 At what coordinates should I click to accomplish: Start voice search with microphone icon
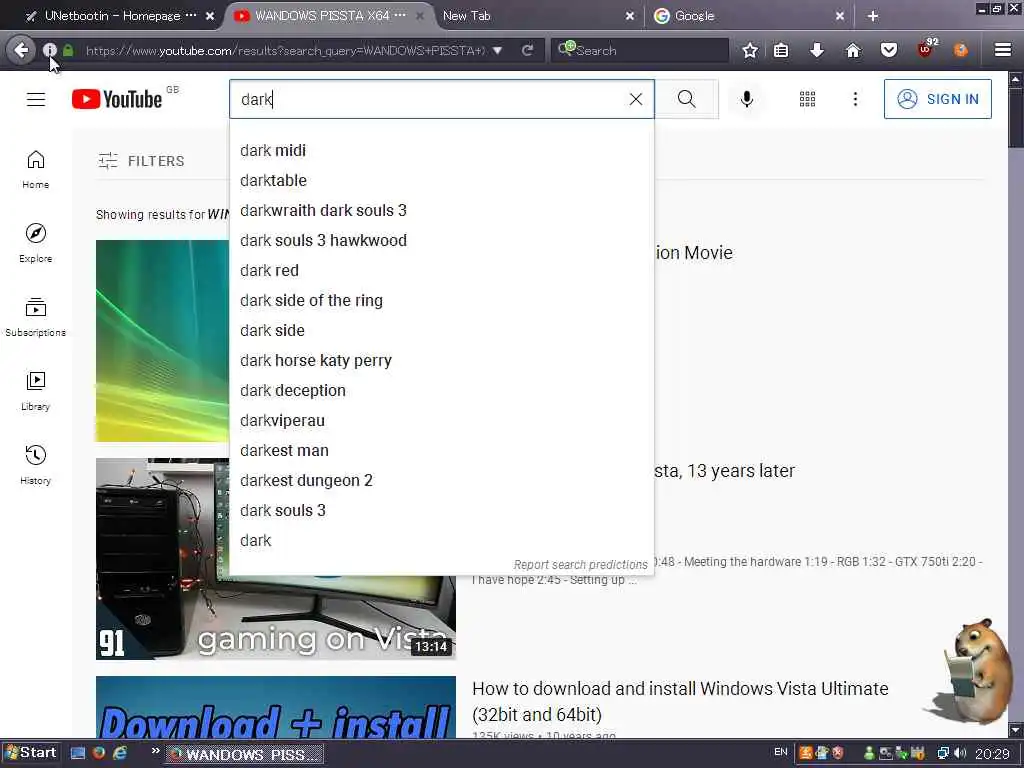(747, 99)
